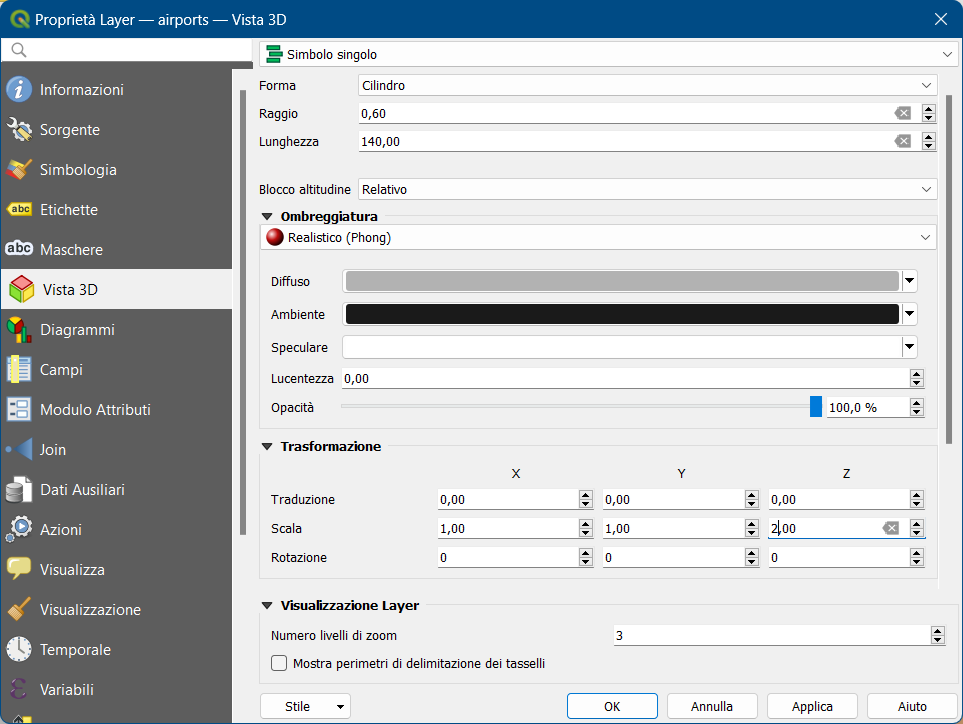Increase the Opacità percentage stepper

pos(916,403)
